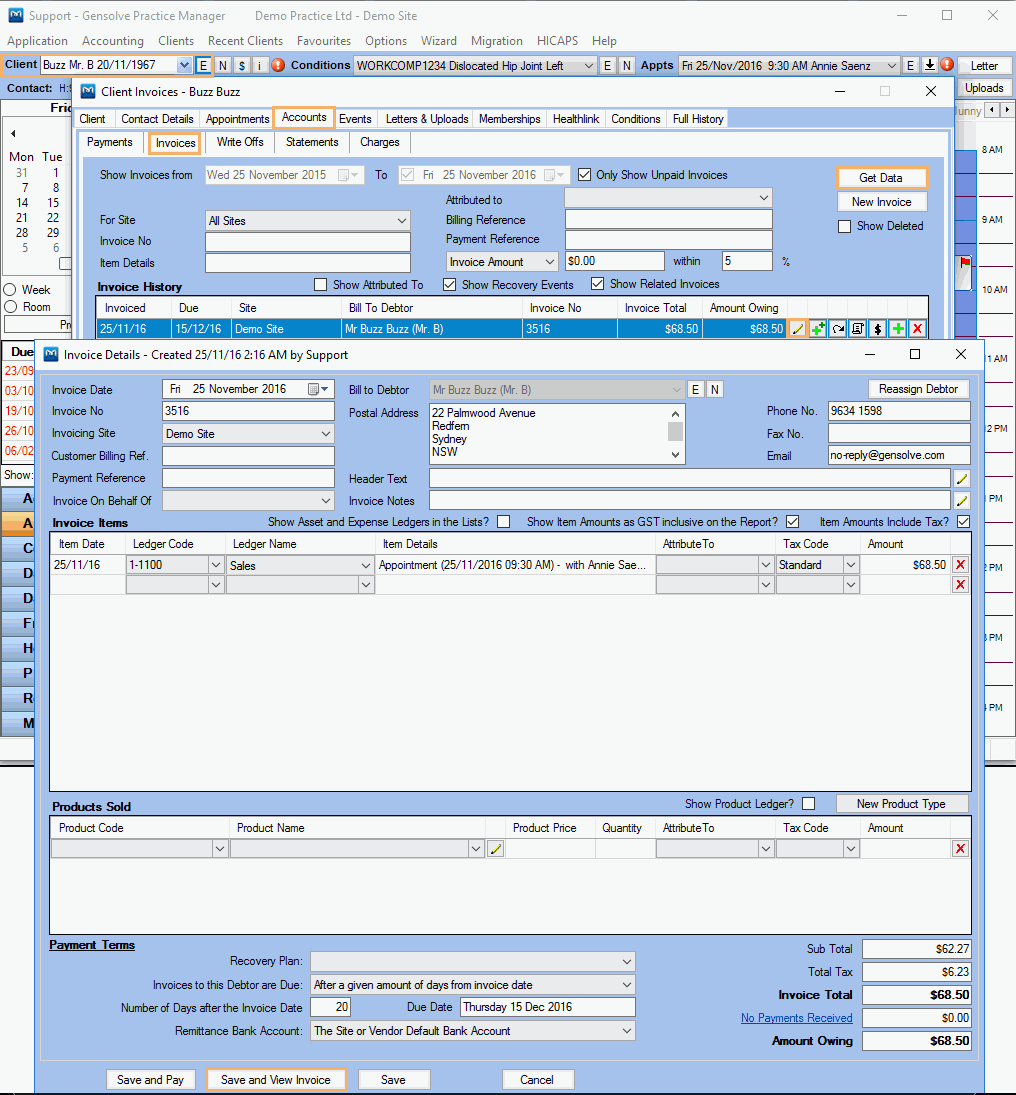The height and width of the screenshot is (1095, 1016).
Task: Click the pencil icon in Products Sold row
Action: 496,849
